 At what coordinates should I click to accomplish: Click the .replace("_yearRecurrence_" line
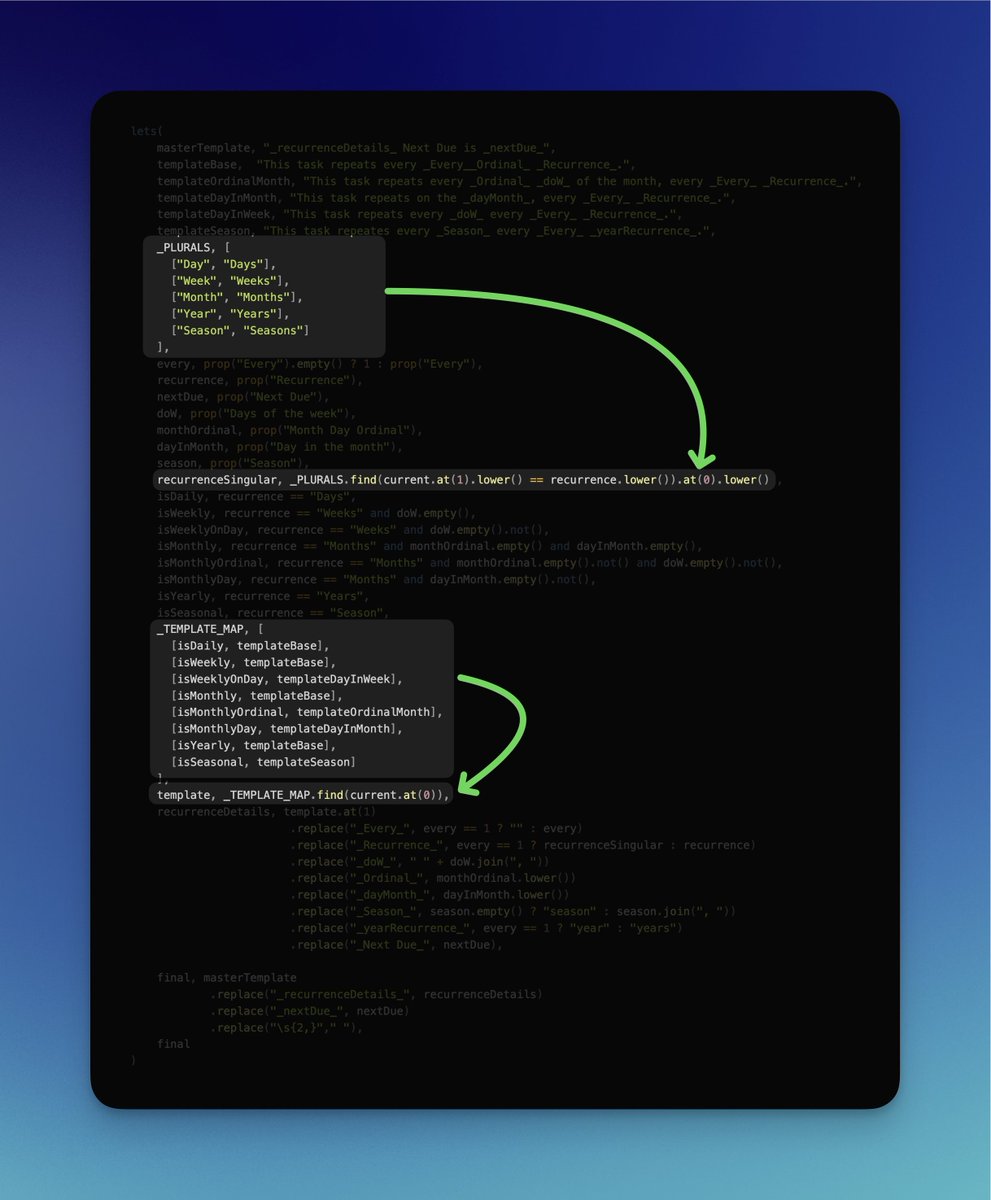point(486,928)
